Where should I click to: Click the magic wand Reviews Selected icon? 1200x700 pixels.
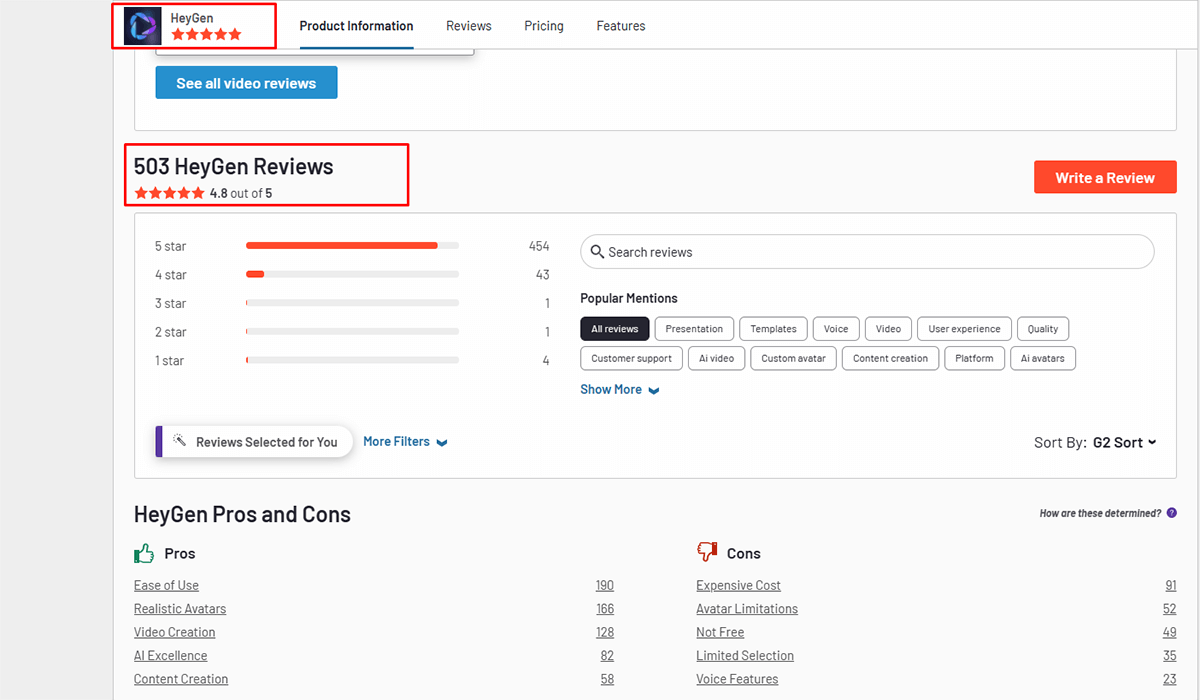coord(180,441)
